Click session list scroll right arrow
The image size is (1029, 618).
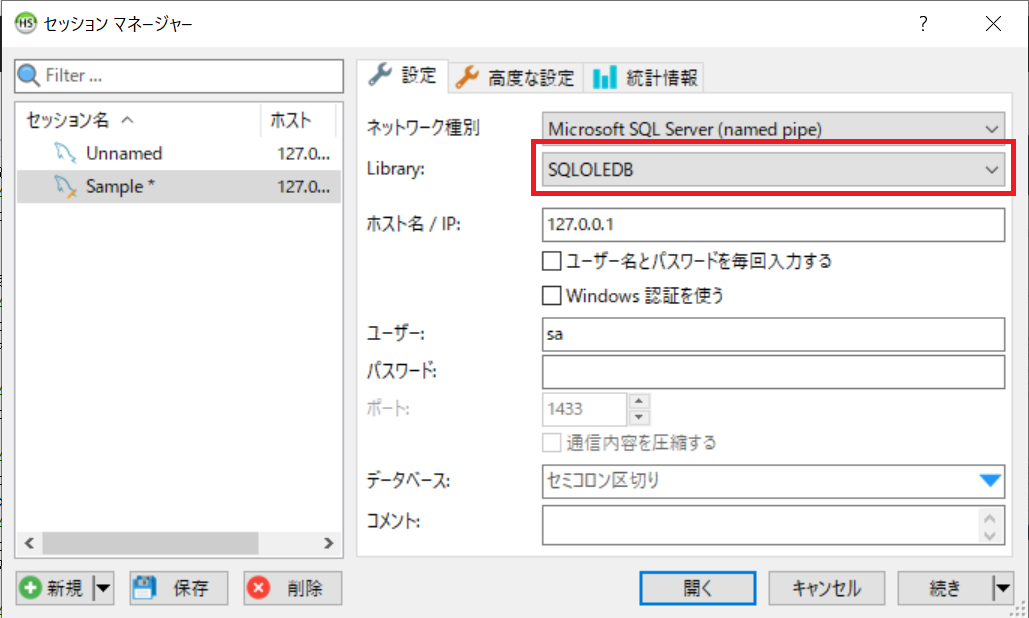point(328,543)
